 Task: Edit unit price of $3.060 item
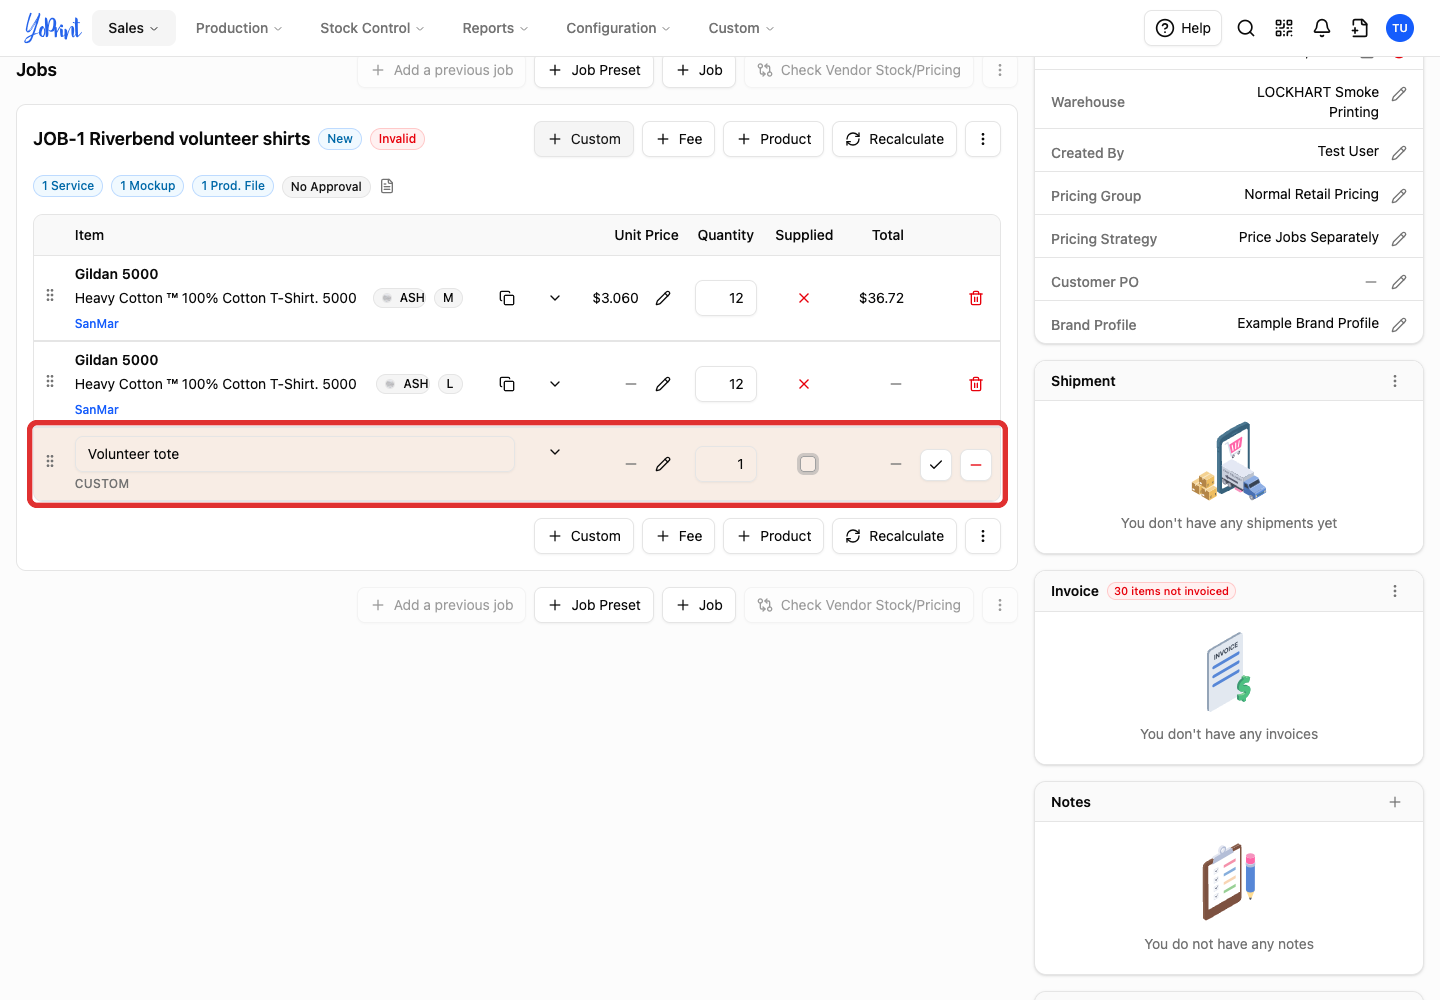point(663,298)
